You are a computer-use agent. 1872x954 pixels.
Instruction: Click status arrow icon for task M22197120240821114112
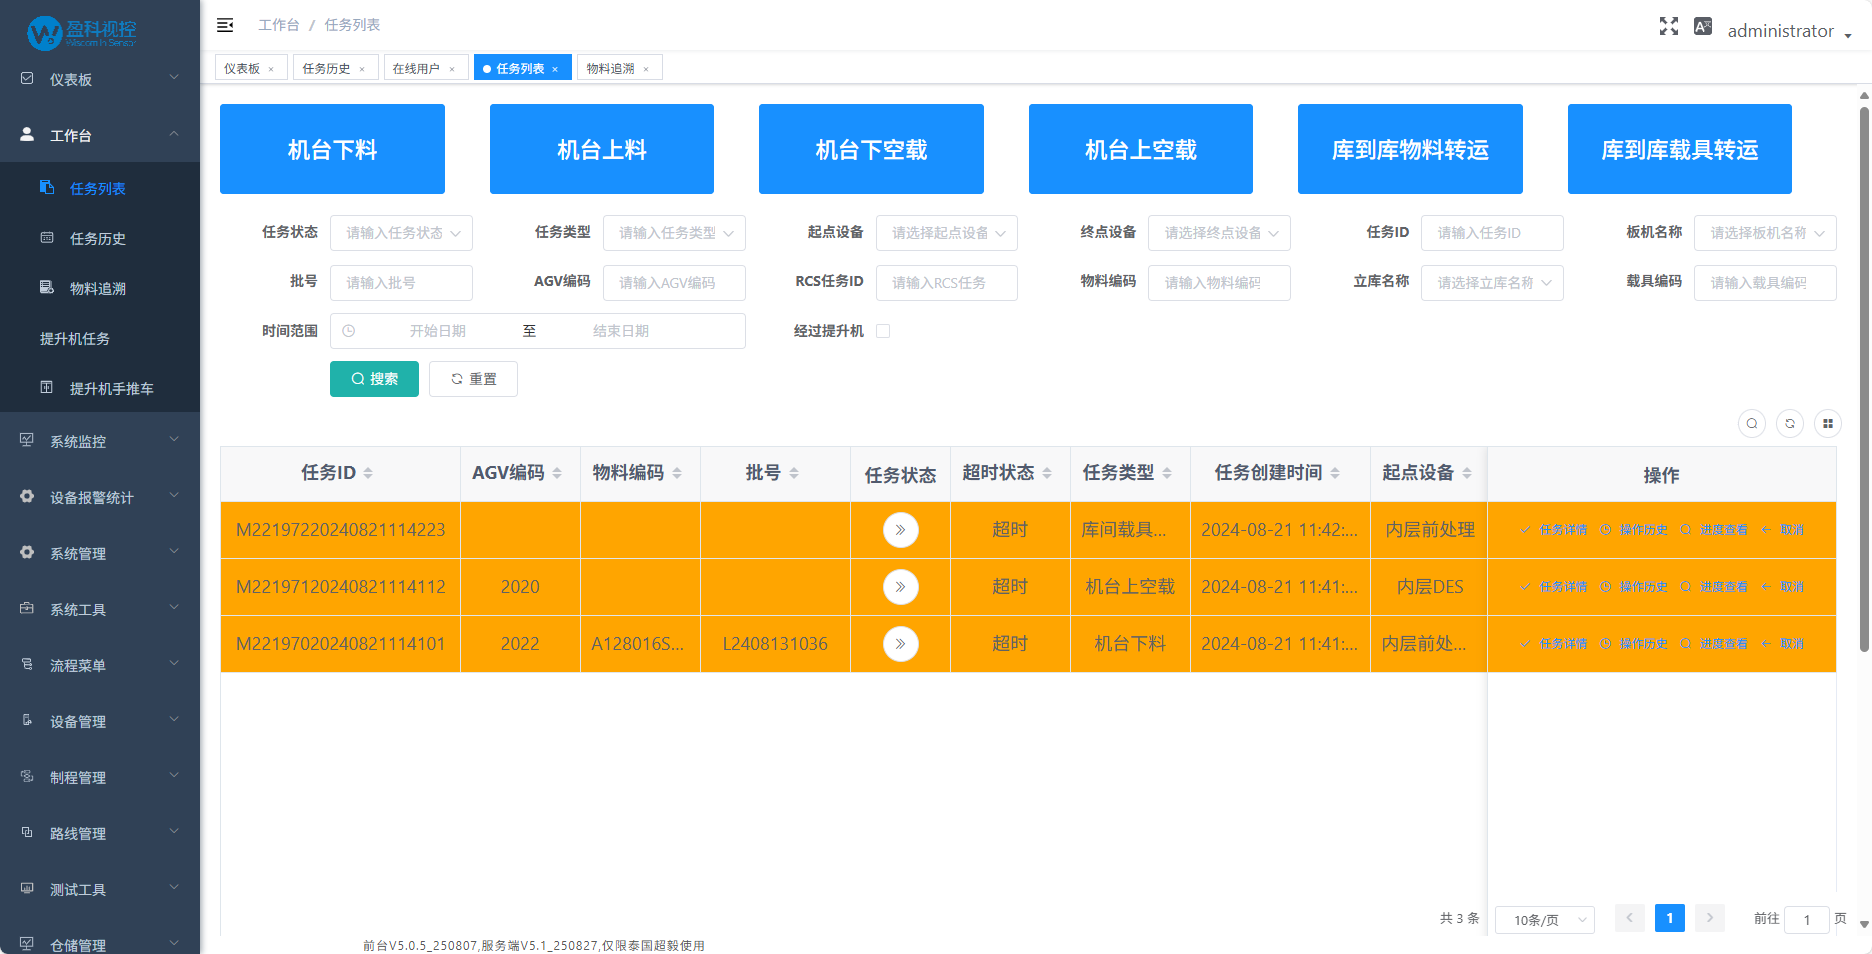(901, 587)
